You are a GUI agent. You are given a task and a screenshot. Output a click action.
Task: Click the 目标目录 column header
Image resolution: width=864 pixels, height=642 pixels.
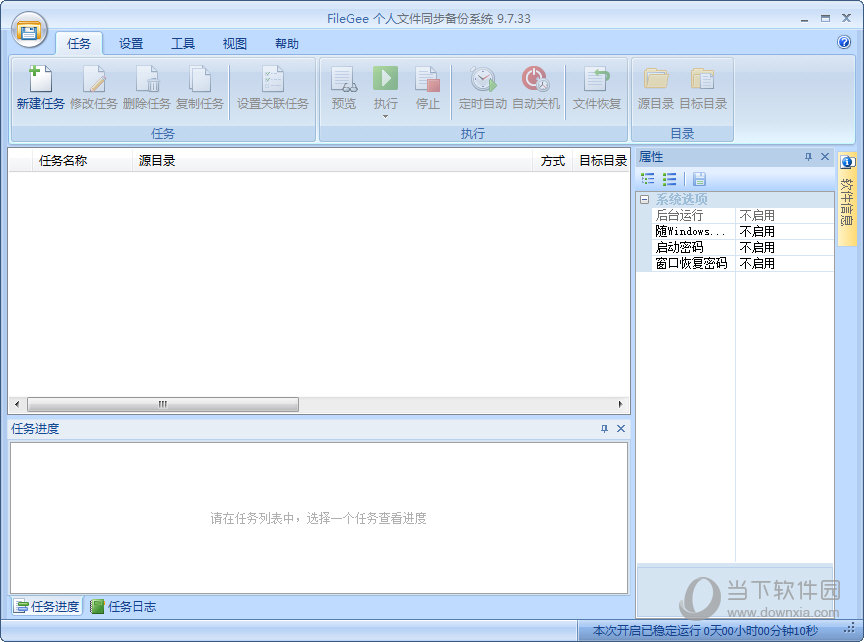[x=602, y=161]
